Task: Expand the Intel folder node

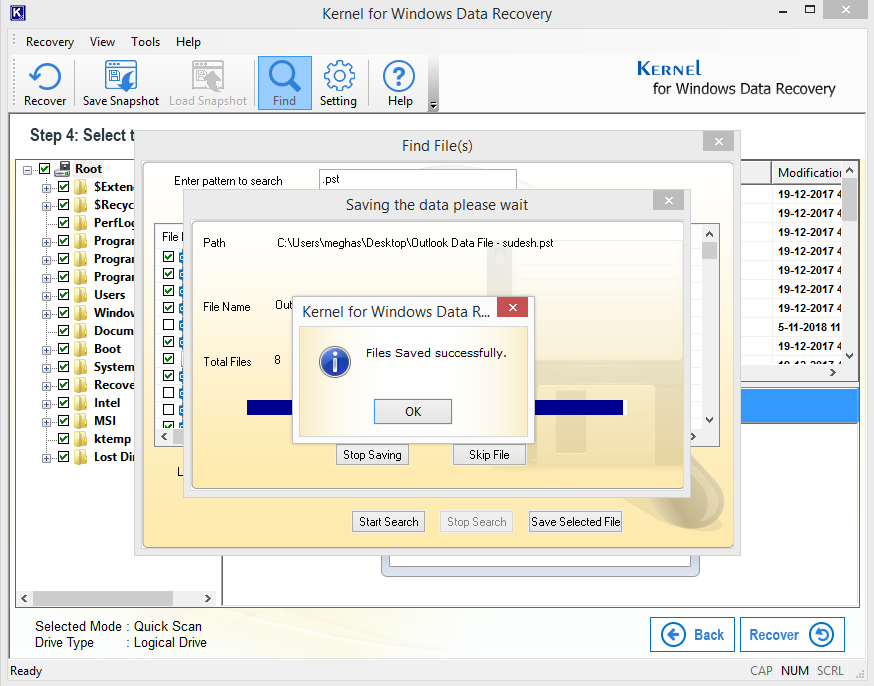Action: 46,404
